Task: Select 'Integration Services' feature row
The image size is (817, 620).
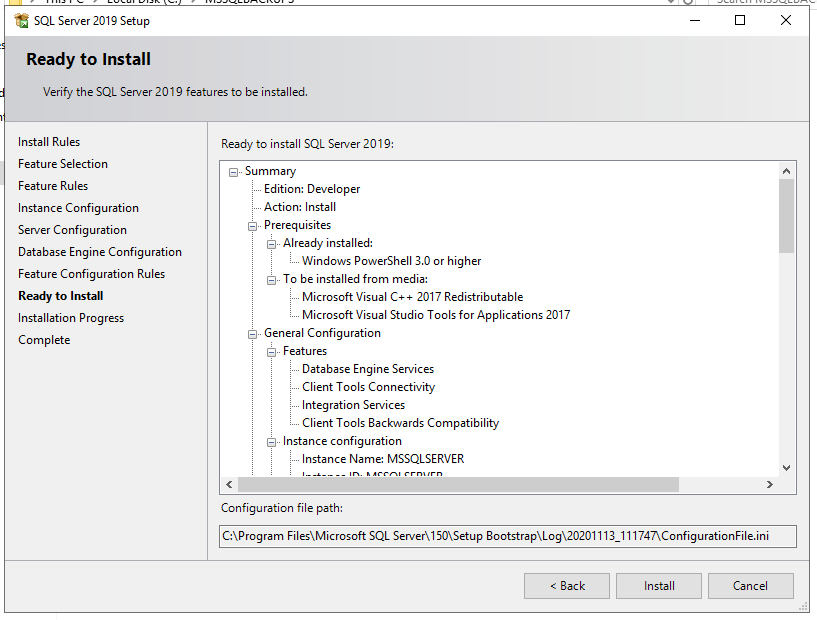Action: tap(353, 405)
